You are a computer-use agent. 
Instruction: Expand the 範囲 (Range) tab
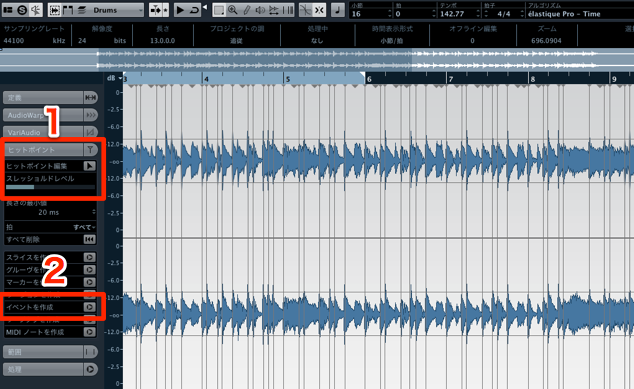43,352
